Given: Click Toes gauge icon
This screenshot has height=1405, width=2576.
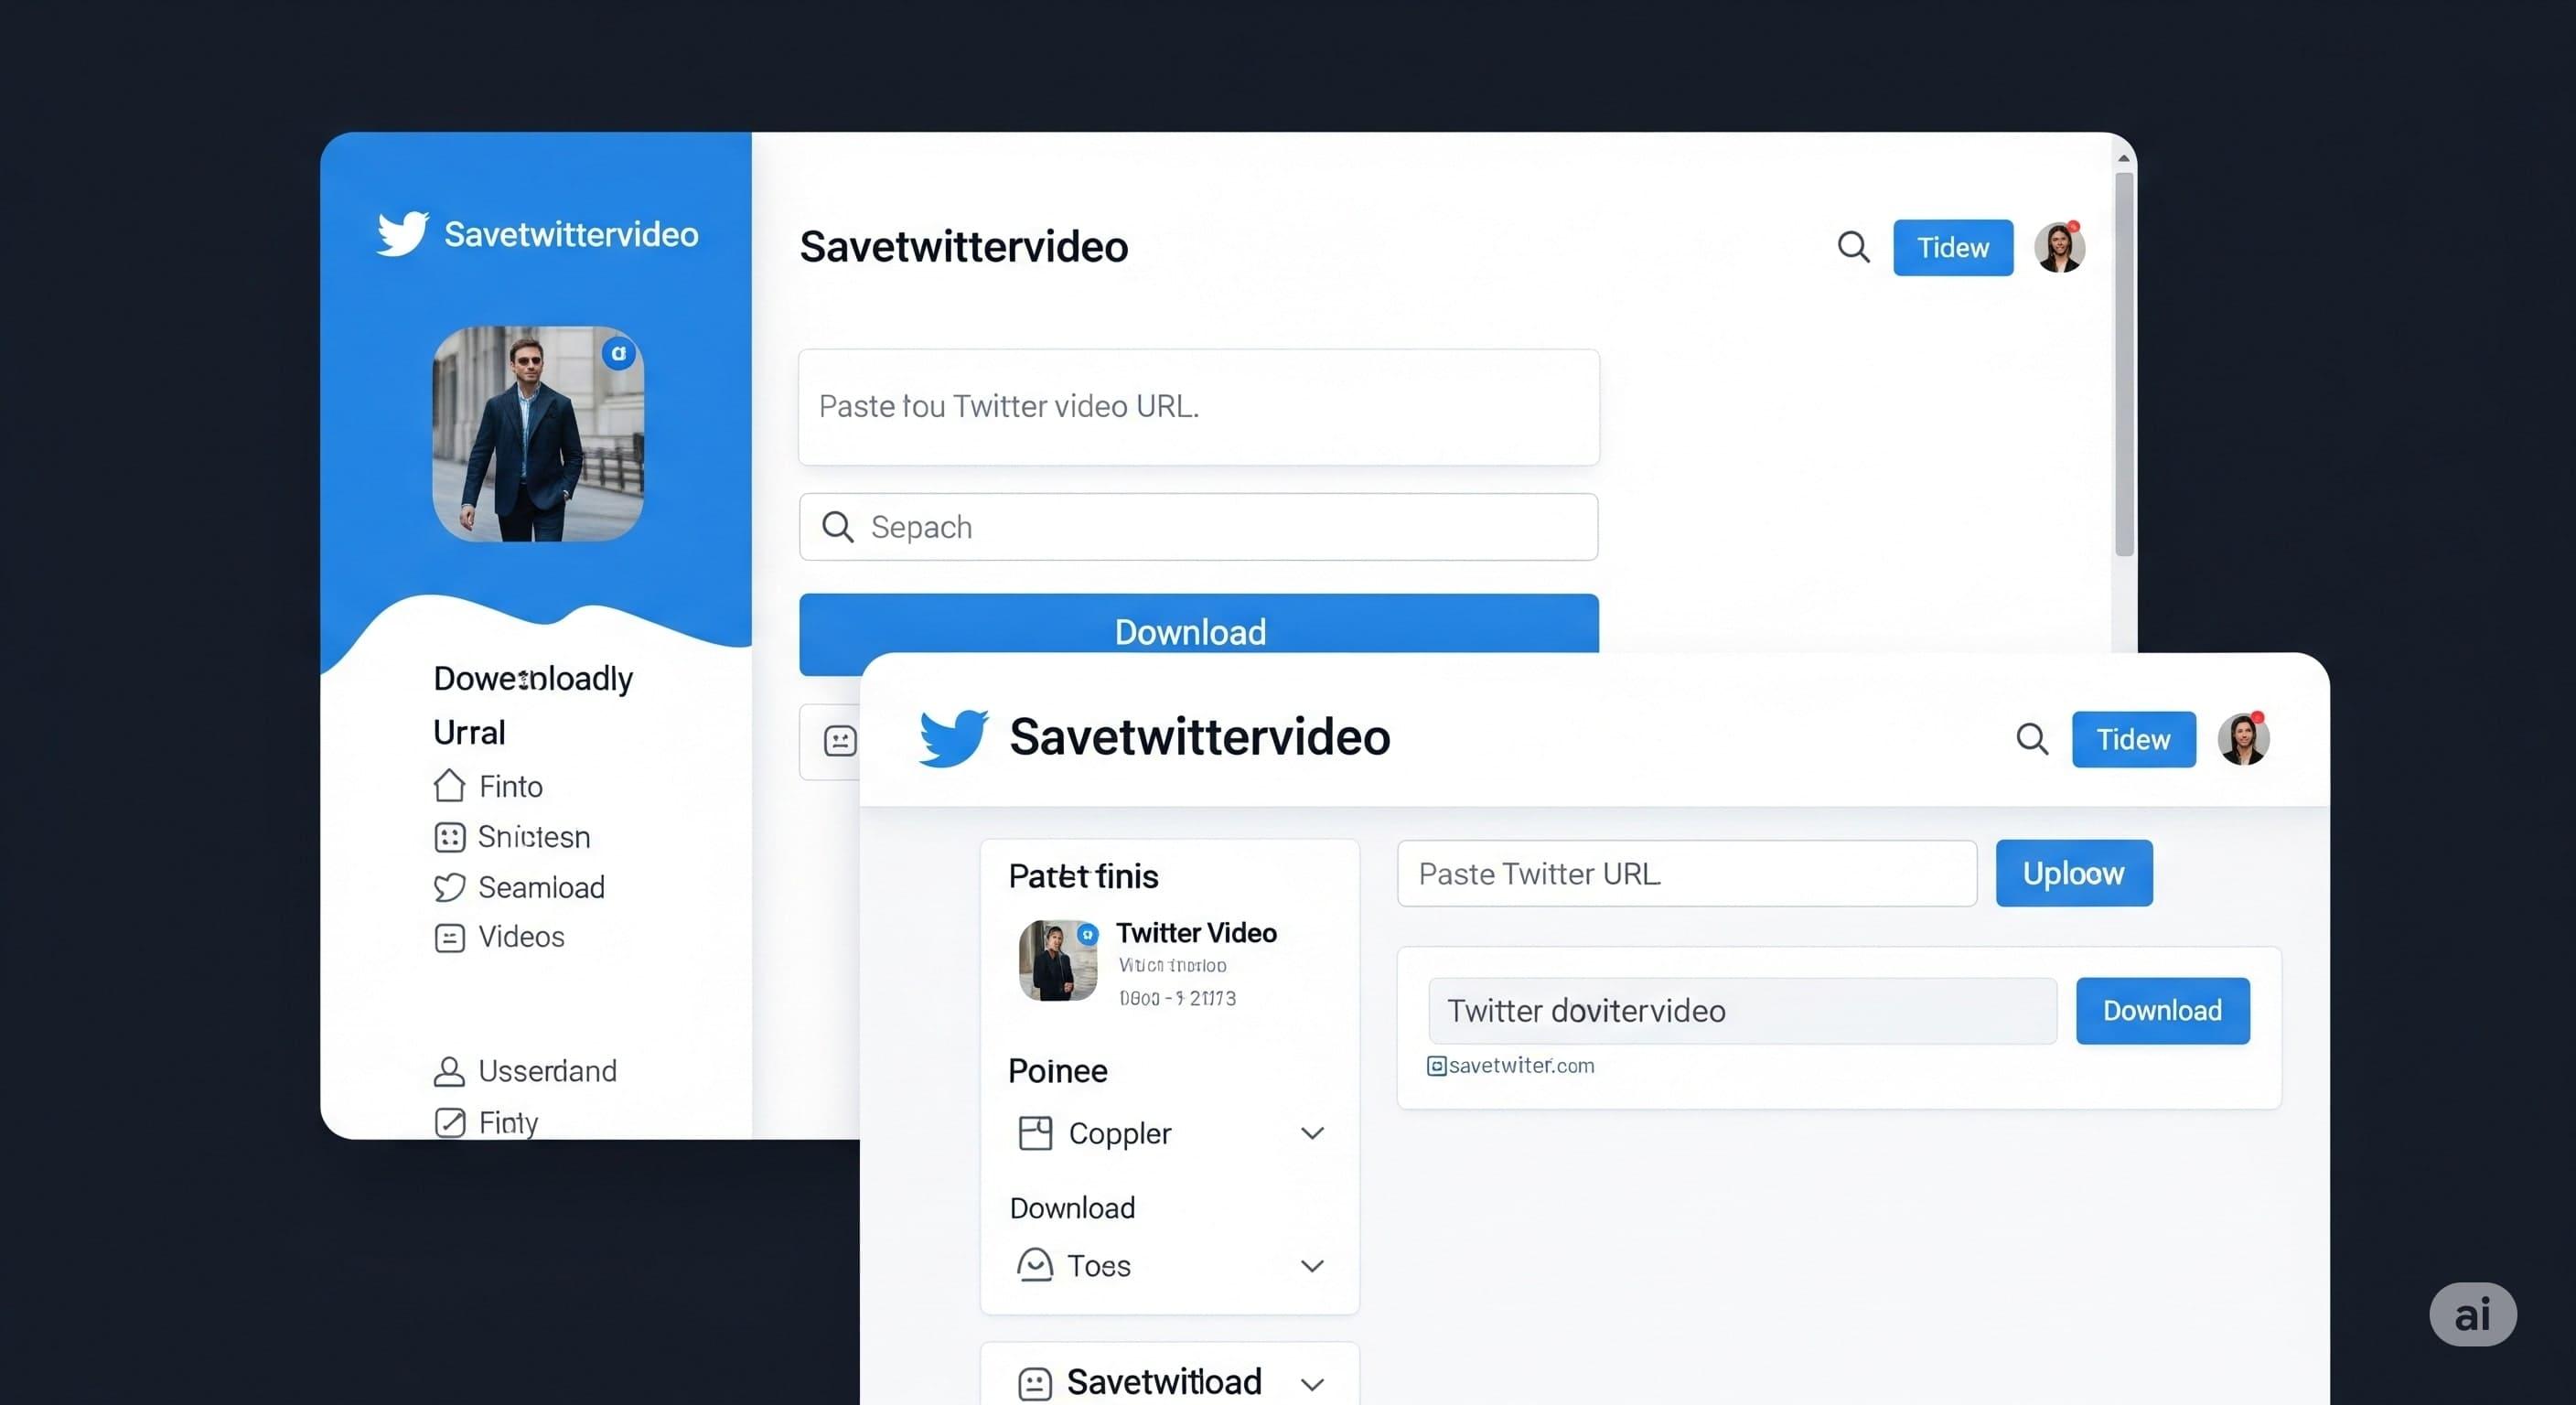Looking at the screenshot, I should (x=1035, y=1265).
